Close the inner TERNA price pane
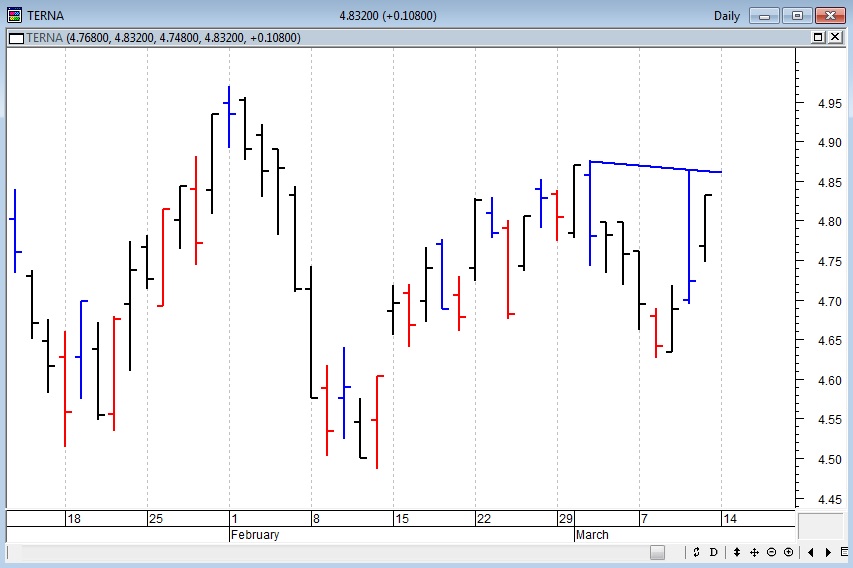Viewport: 853px width, 568px height. coord(835,37)
